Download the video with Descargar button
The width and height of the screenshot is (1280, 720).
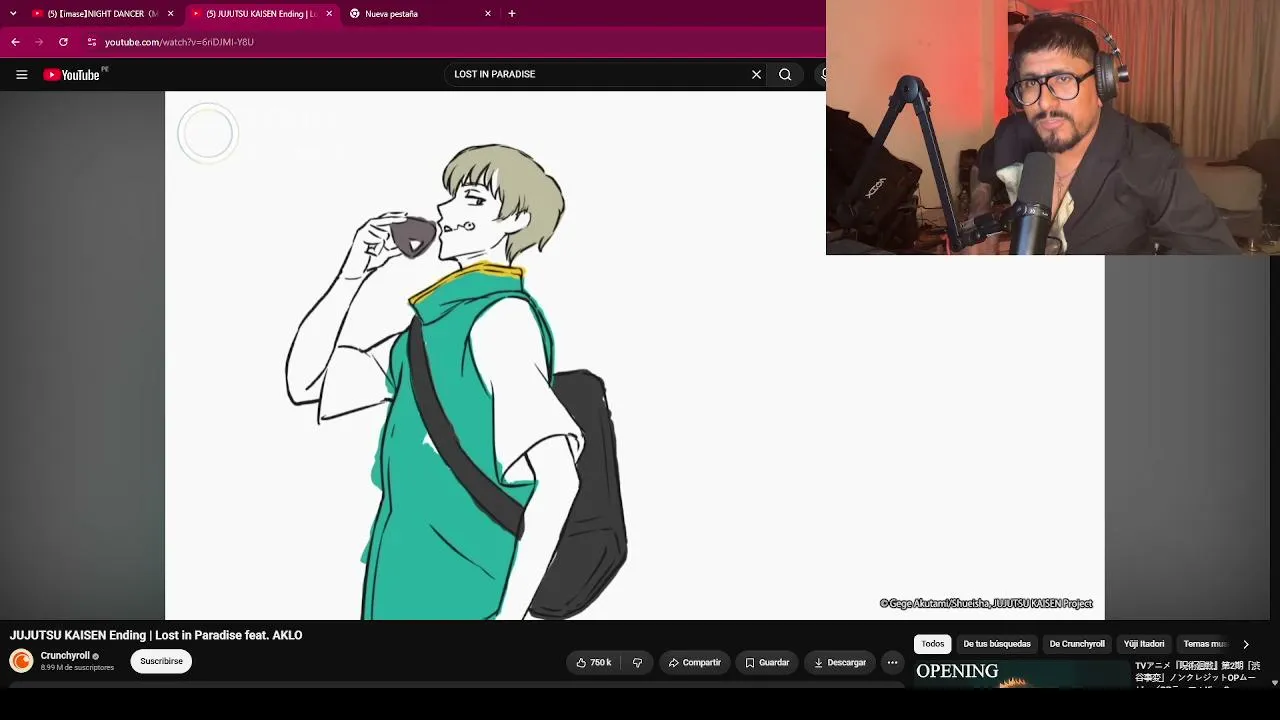pos(840,662)
